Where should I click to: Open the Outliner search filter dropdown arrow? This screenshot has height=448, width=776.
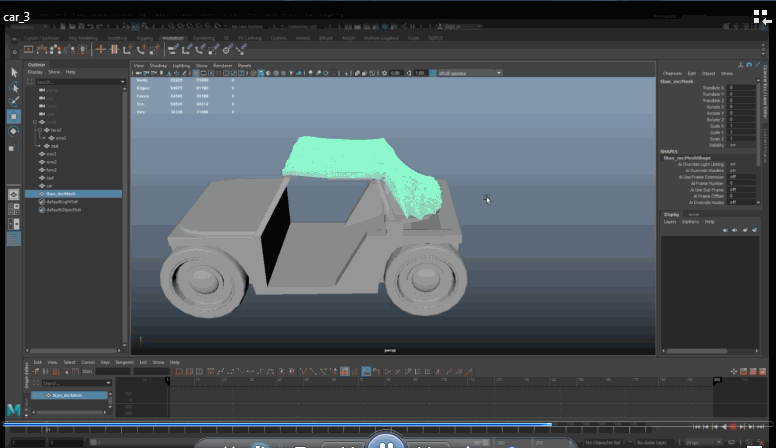(x=122, y=82)
